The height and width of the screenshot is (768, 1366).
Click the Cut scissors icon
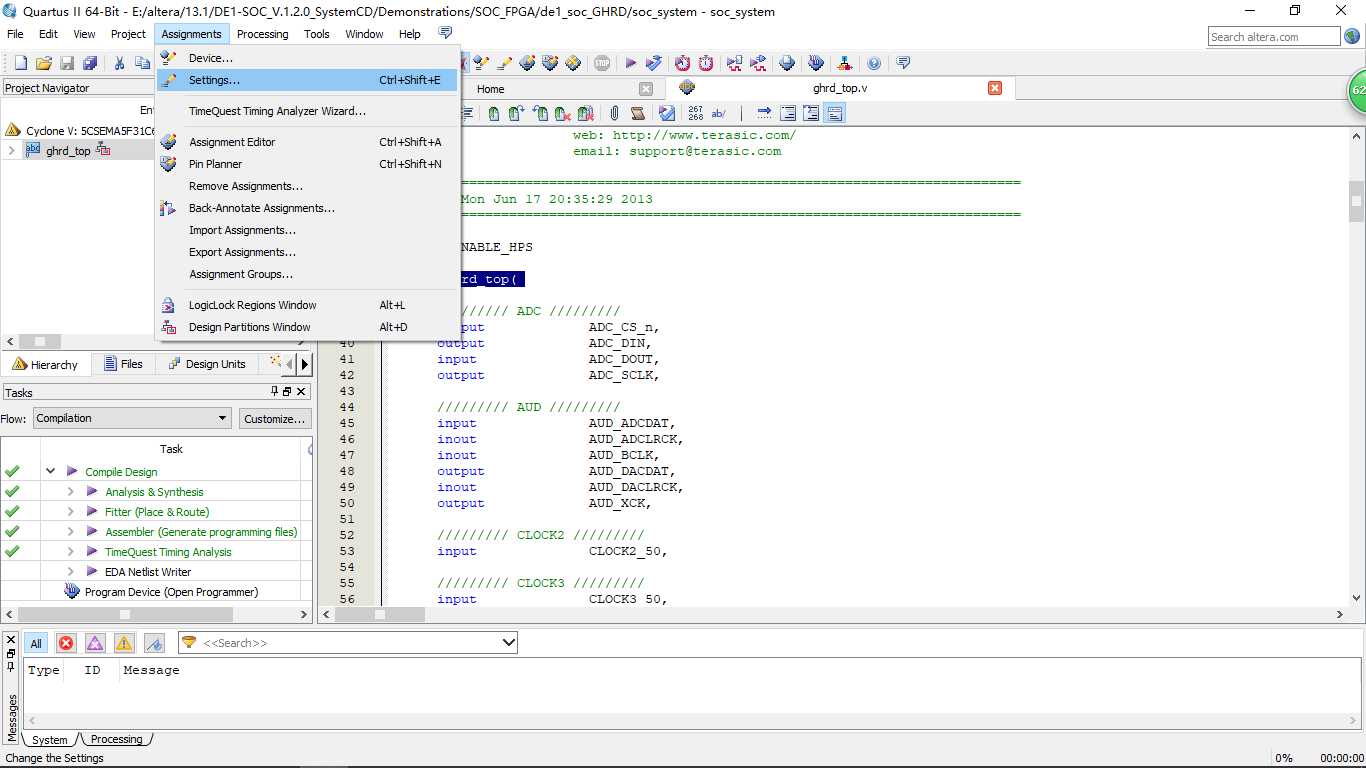(119, 63)
